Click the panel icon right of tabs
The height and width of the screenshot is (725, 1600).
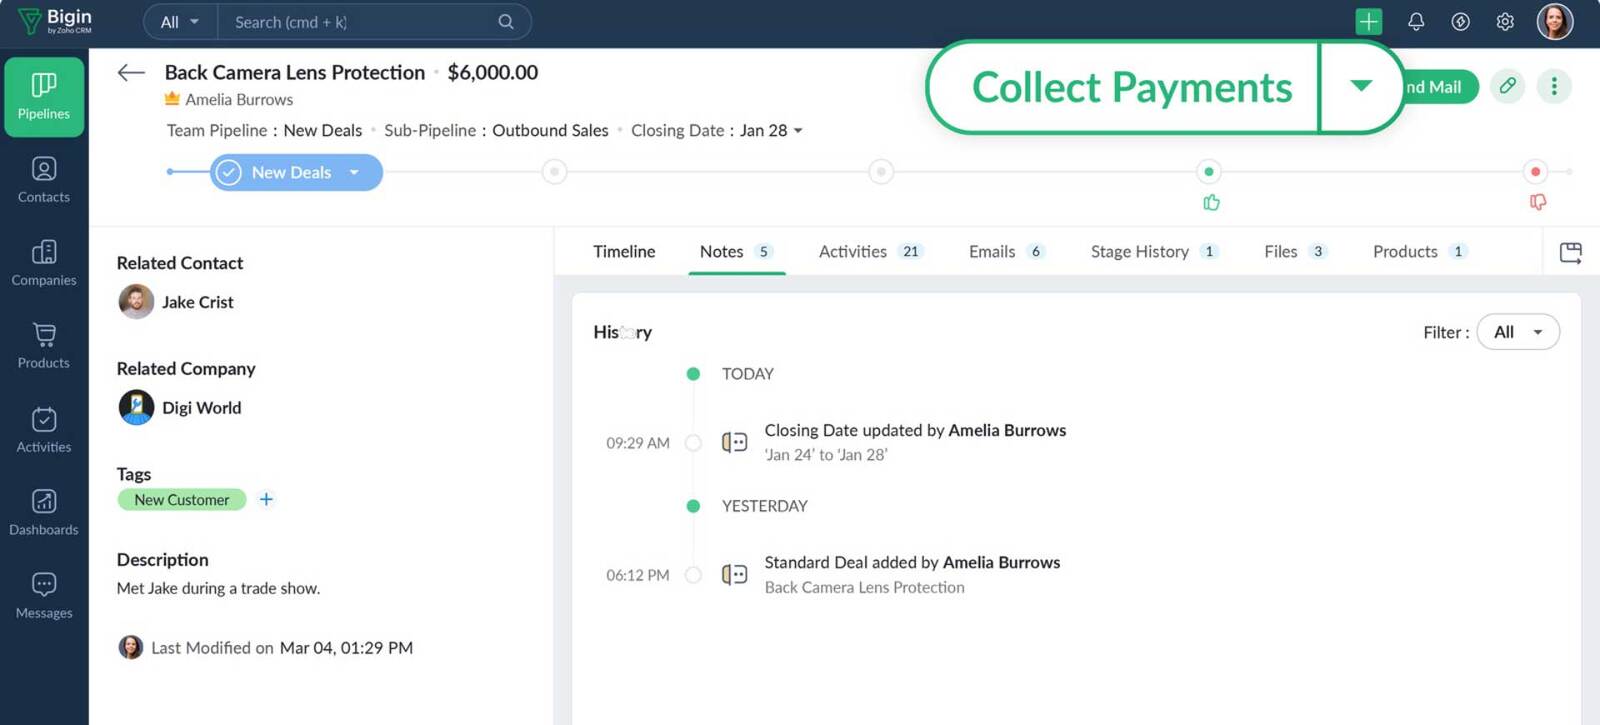click(x=1571, y=252)
